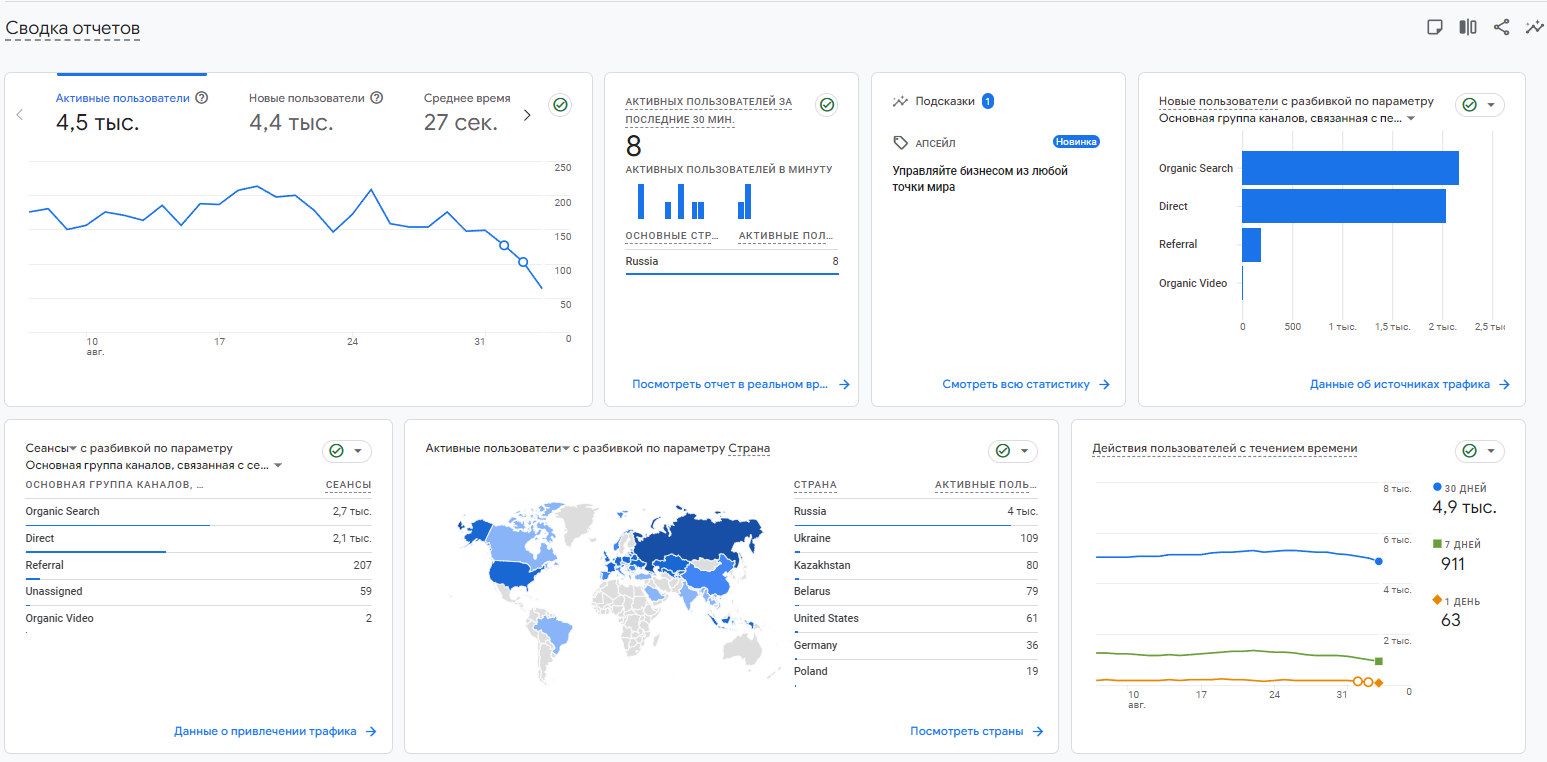
Task: Open the Активные пользователи dropdown on the country card
Action: click(498, 449)
